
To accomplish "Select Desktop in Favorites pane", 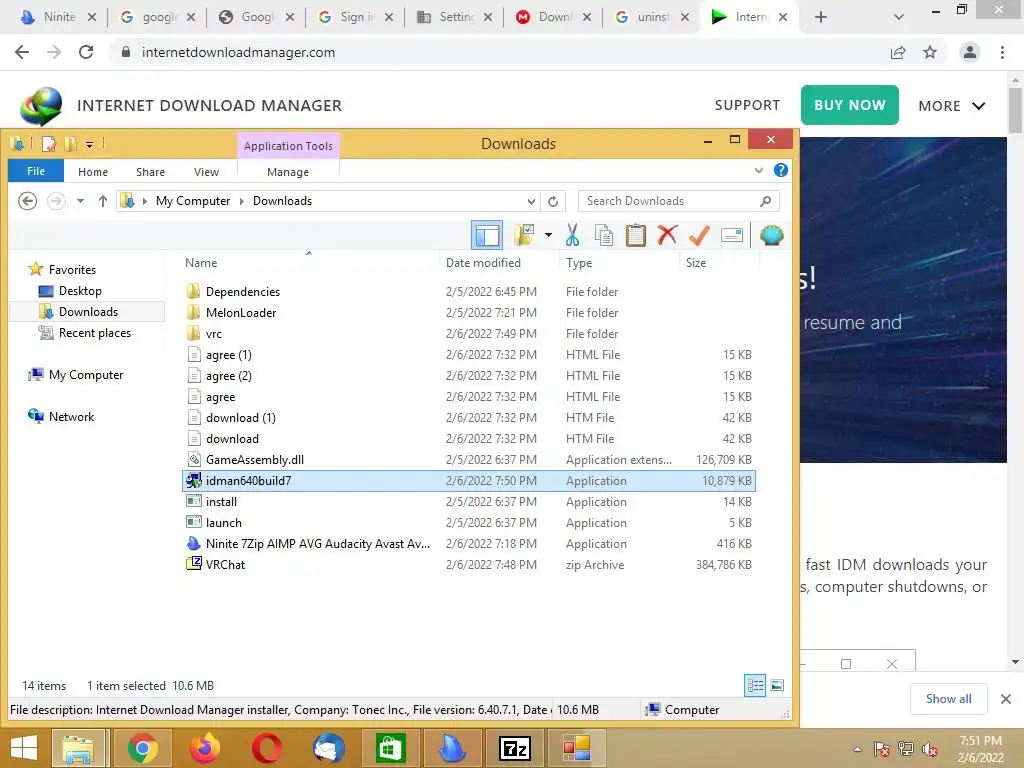I will pyautogui.click(x=80, y=291).
